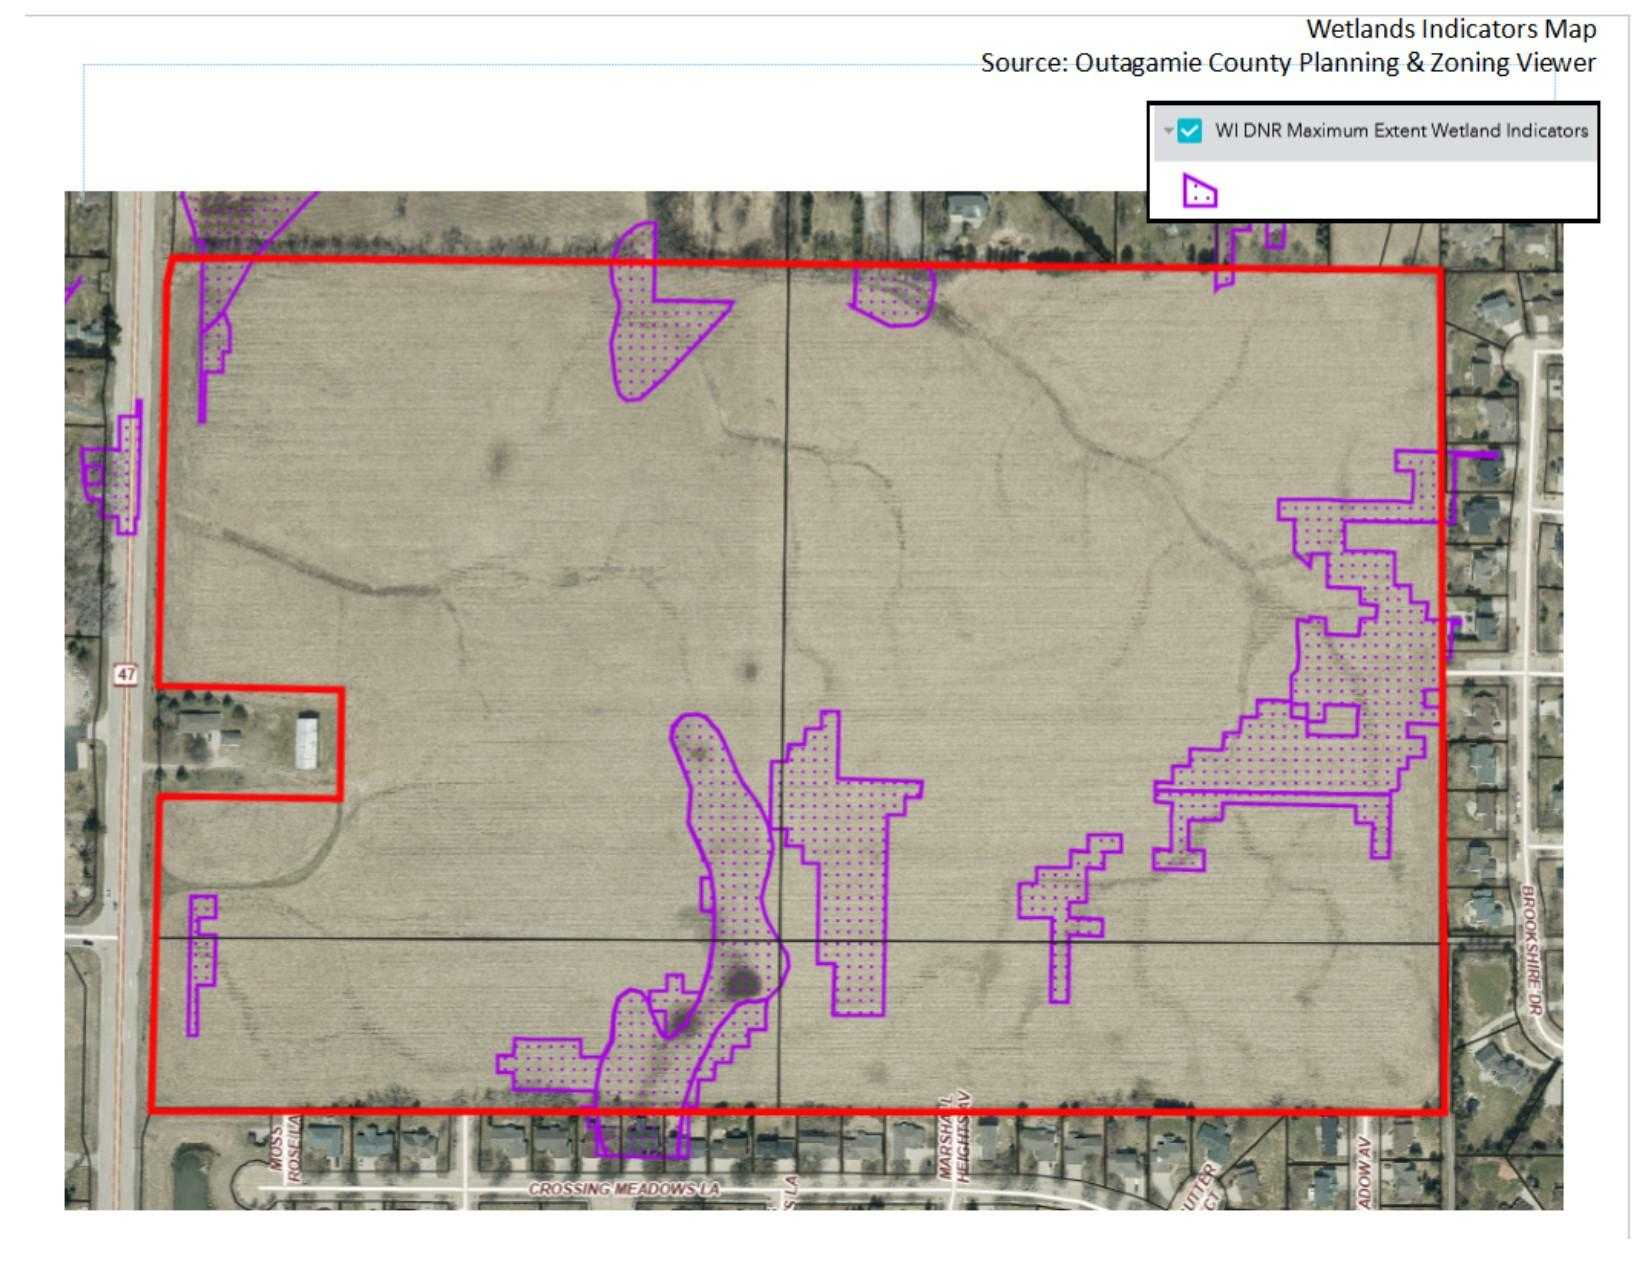Click the Crossing Meadows La street label
The height and width of the screenshot is (1275, 1650).
[624, 1189]
